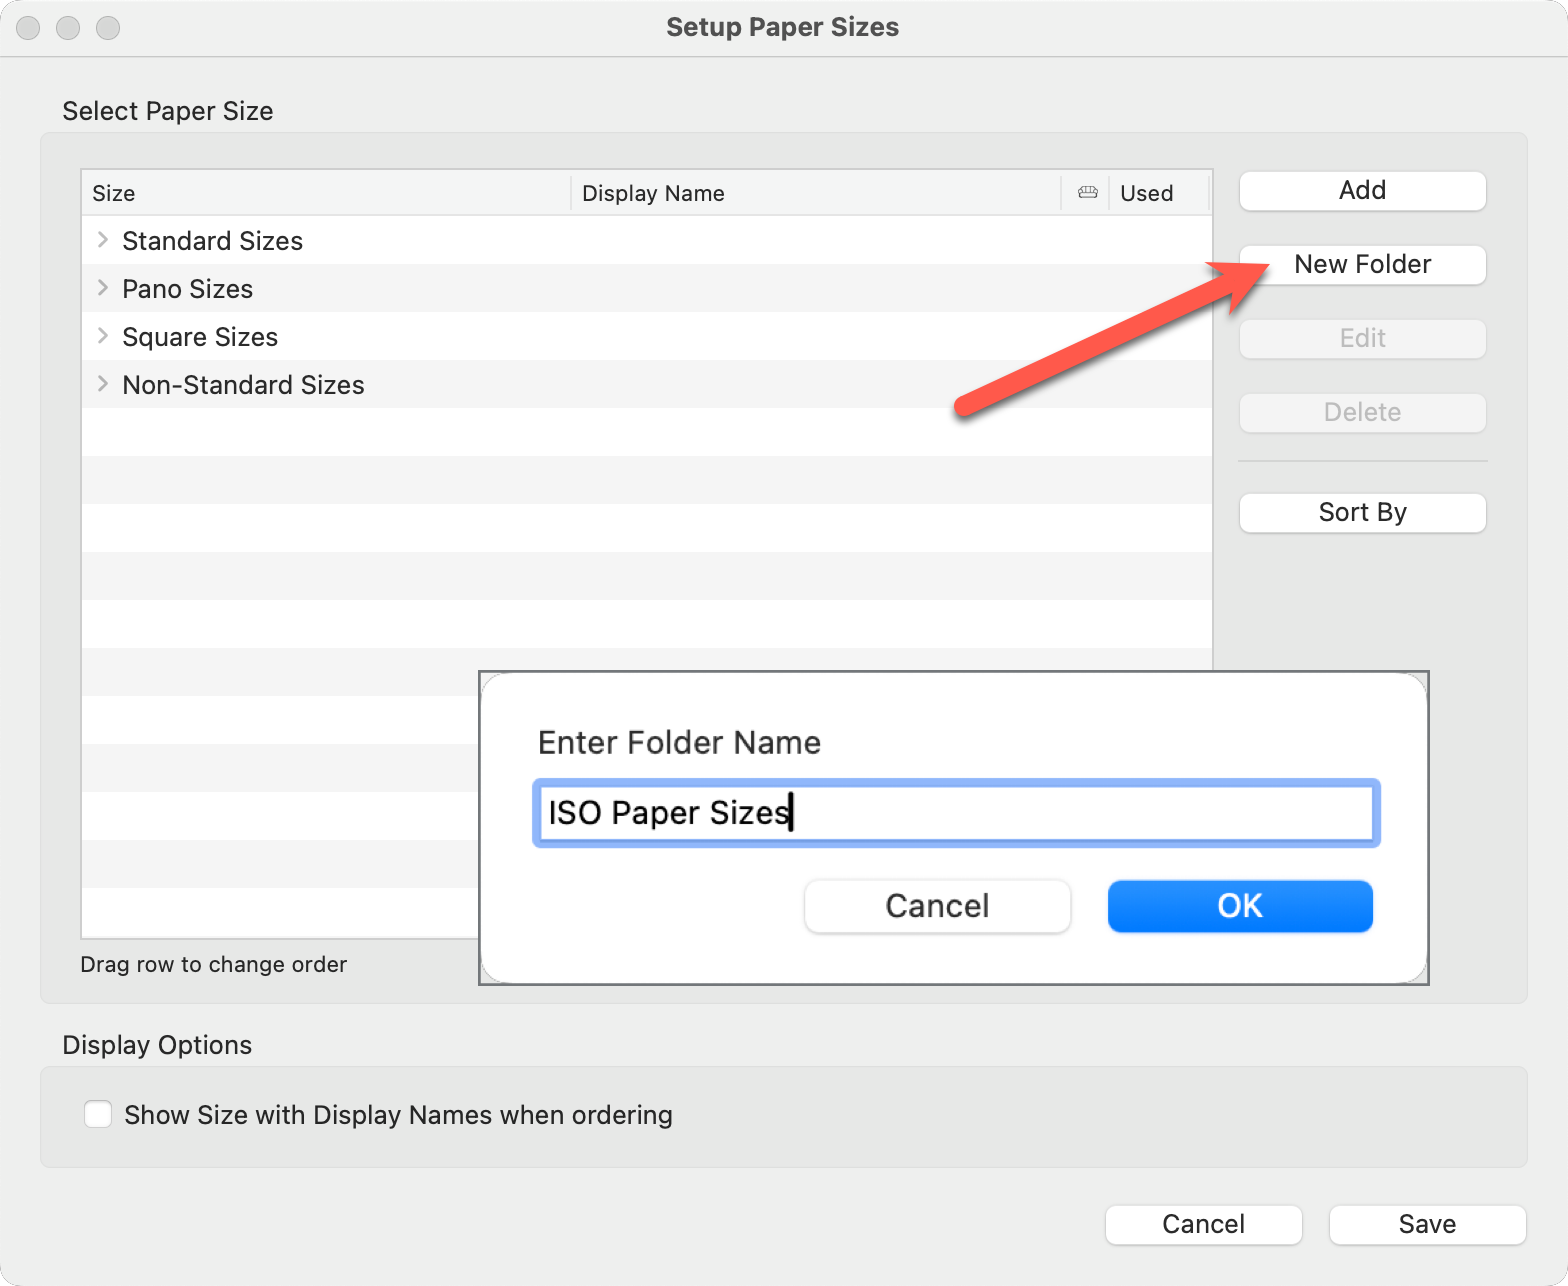Expand the Standard Sizes folder chevron
Viewport: 1568px width, 1286px height.
(102, 240)
